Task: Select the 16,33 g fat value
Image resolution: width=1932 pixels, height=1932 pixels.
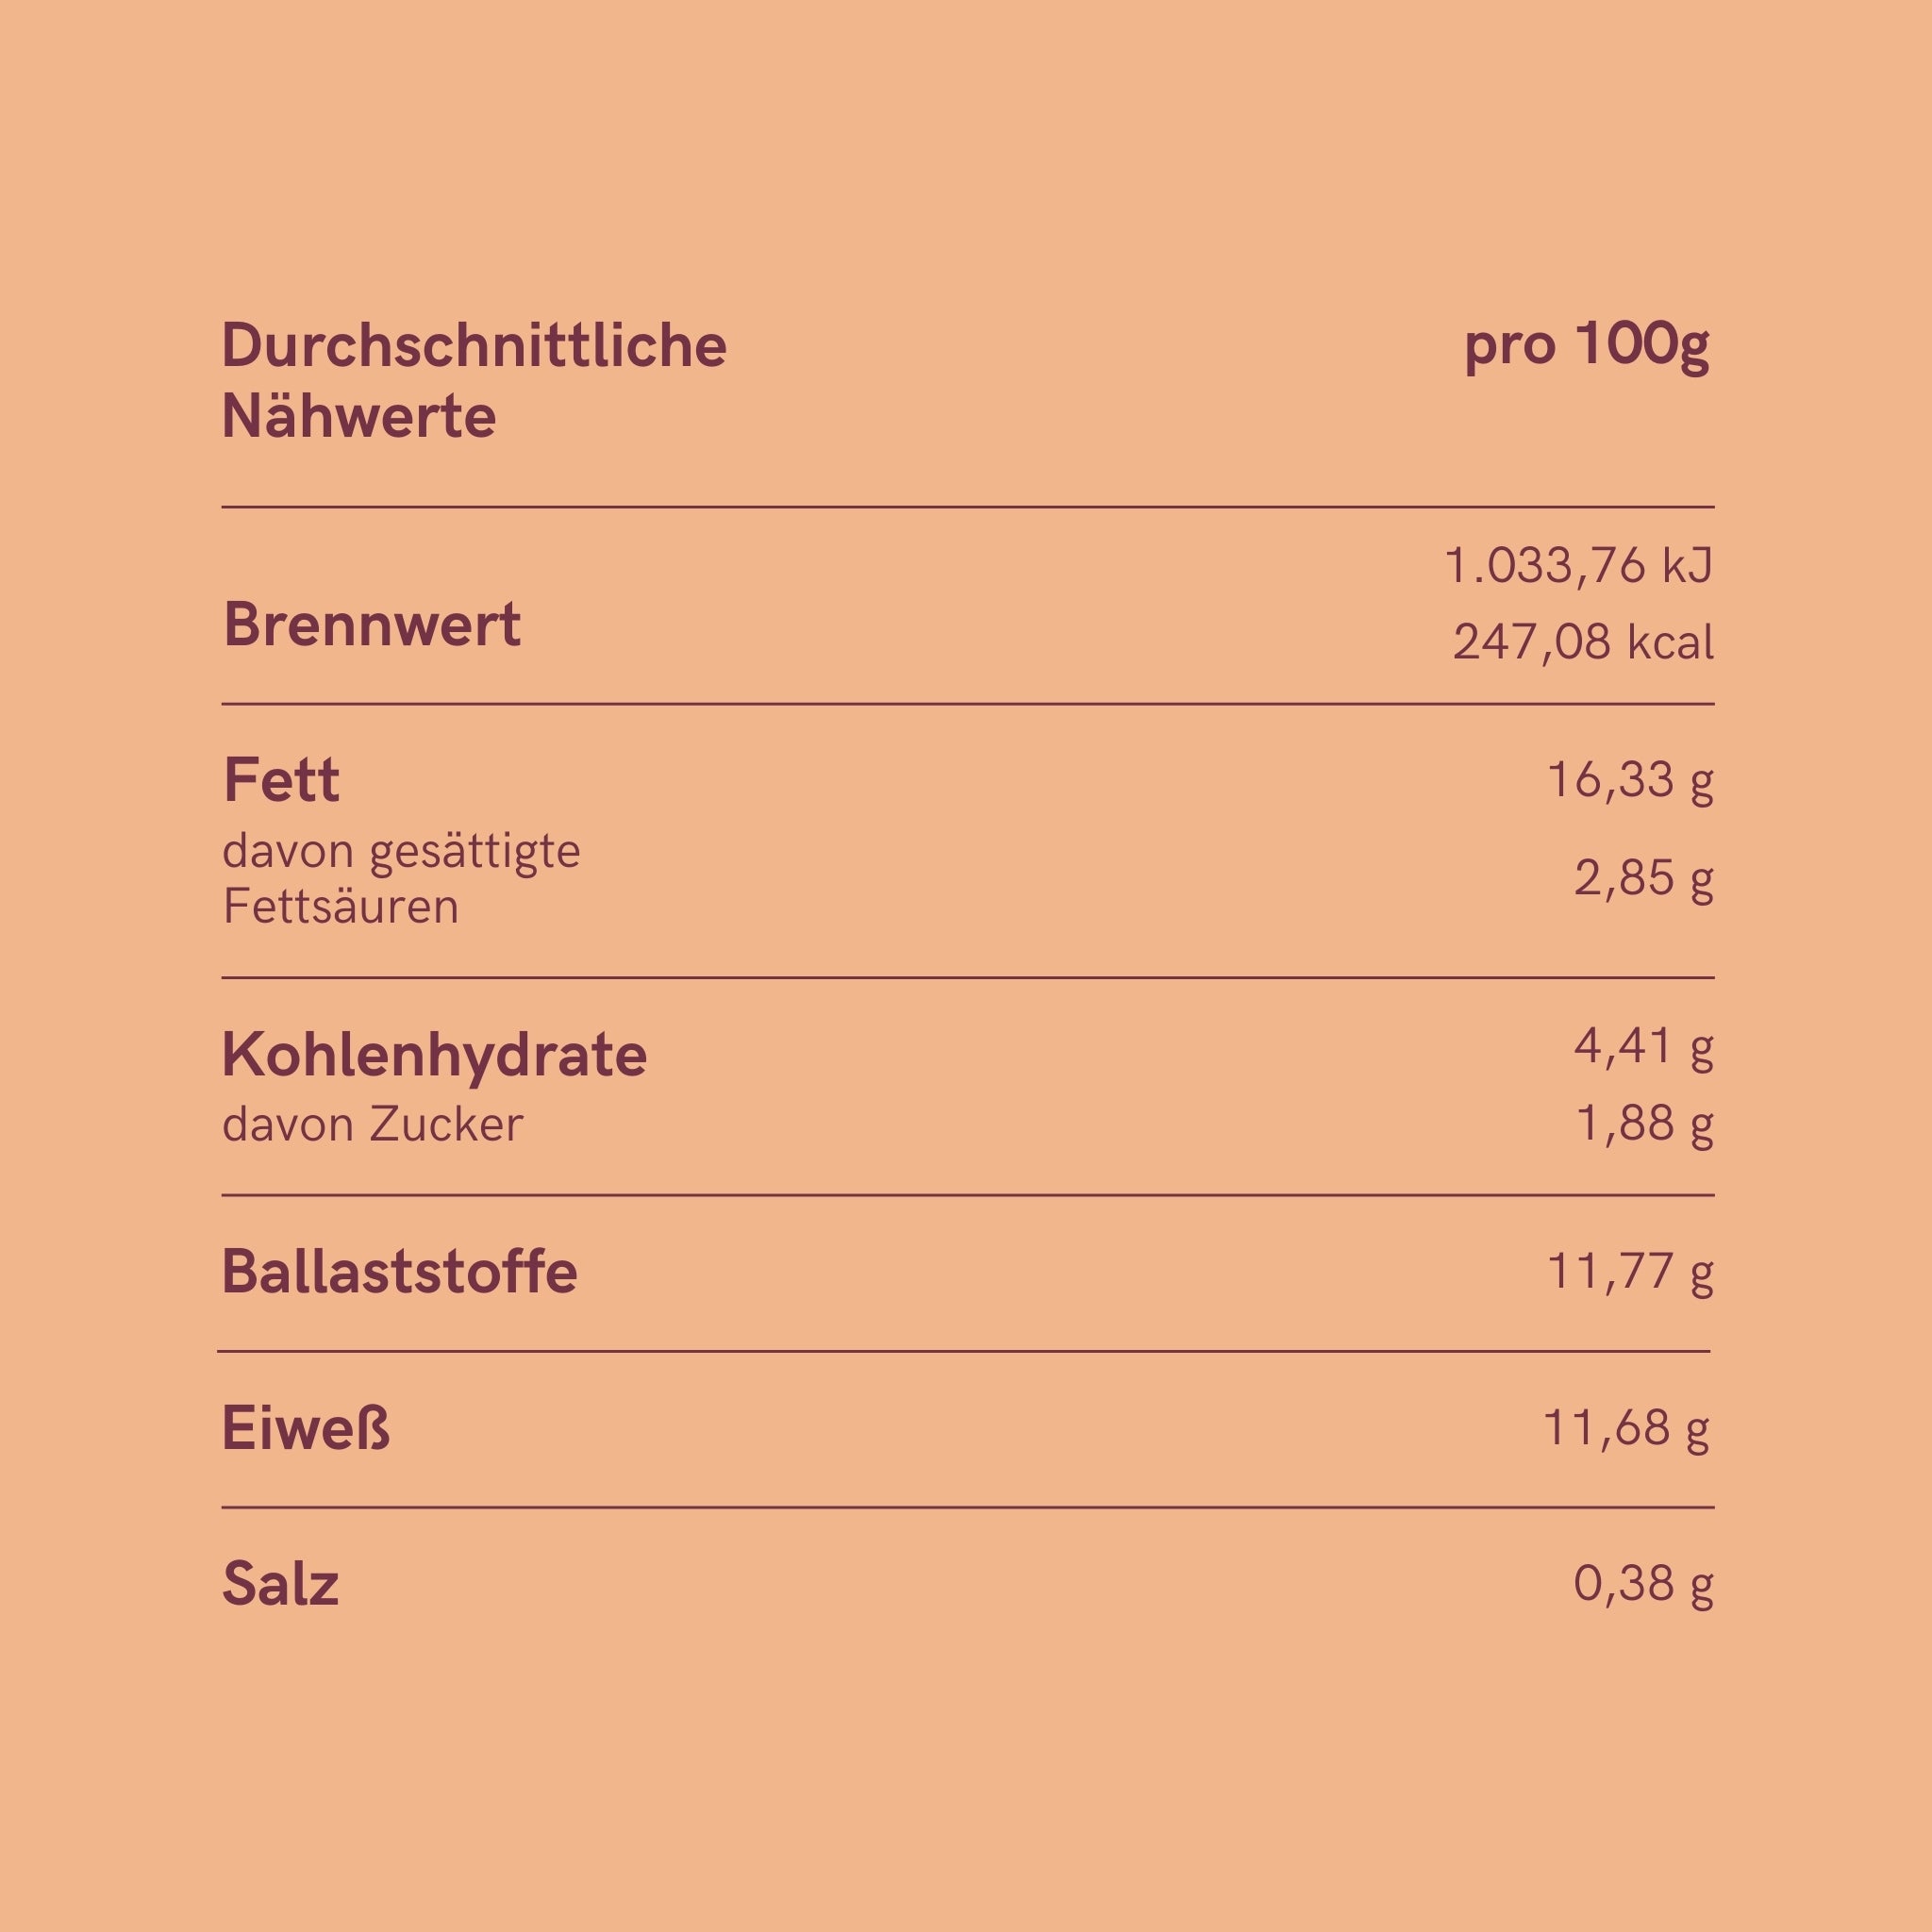Action: (x=1630, y=780)
